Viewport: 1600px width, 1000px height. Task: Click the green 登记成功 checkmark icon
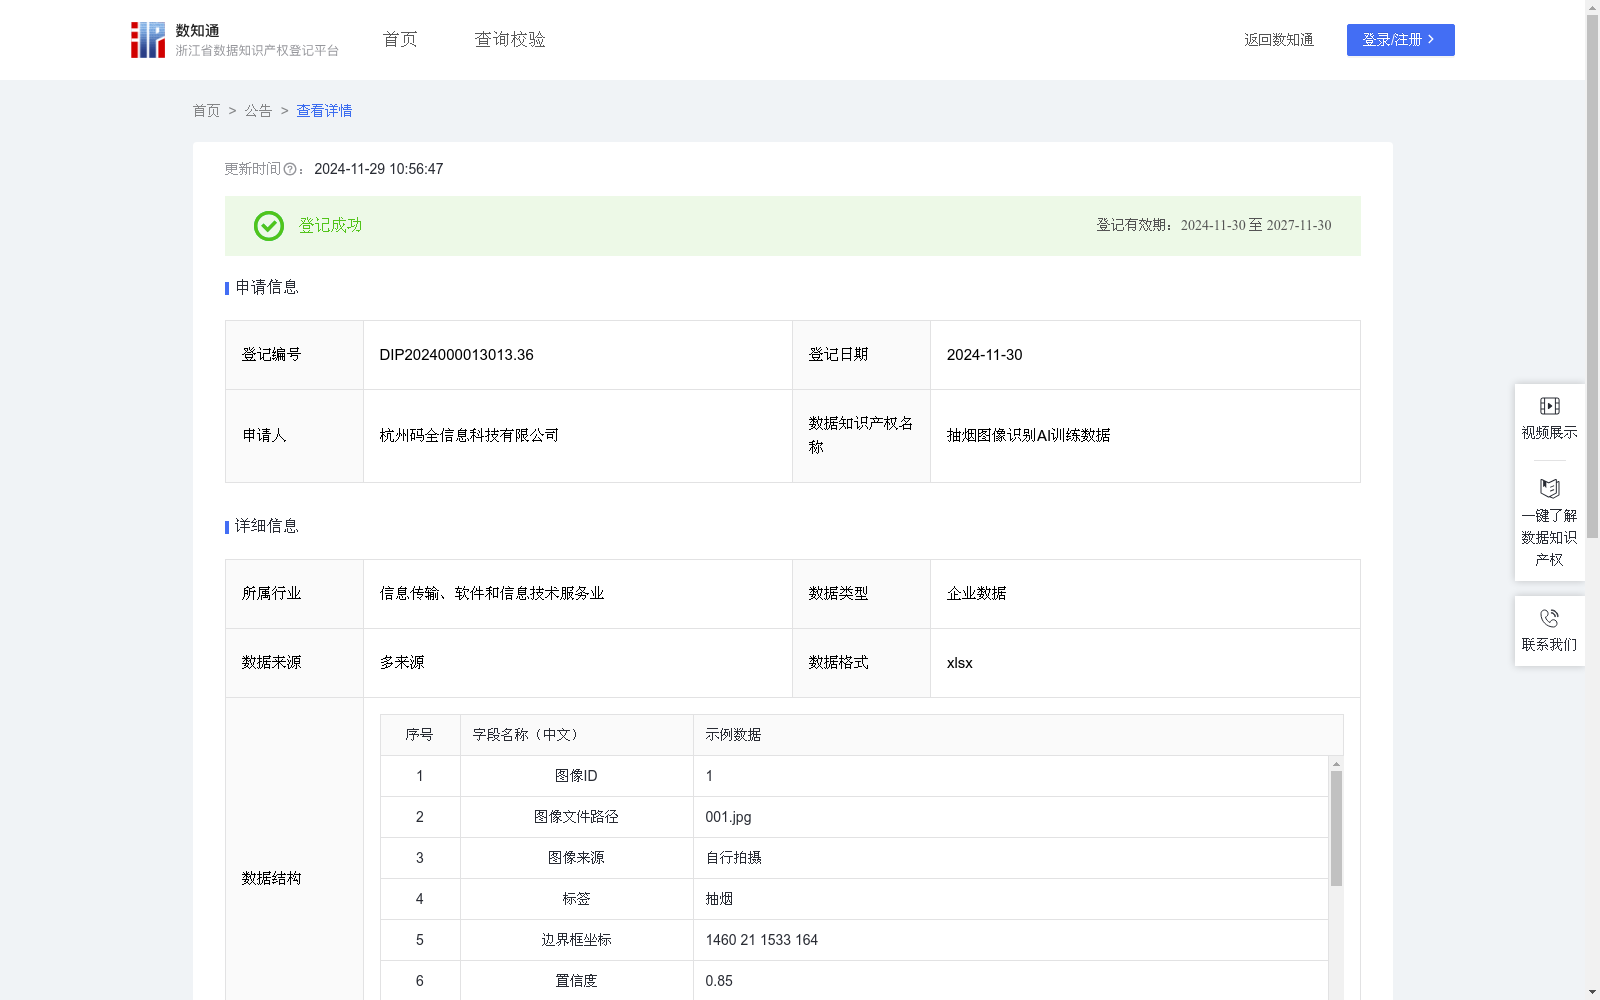click(x=267, y=226)
